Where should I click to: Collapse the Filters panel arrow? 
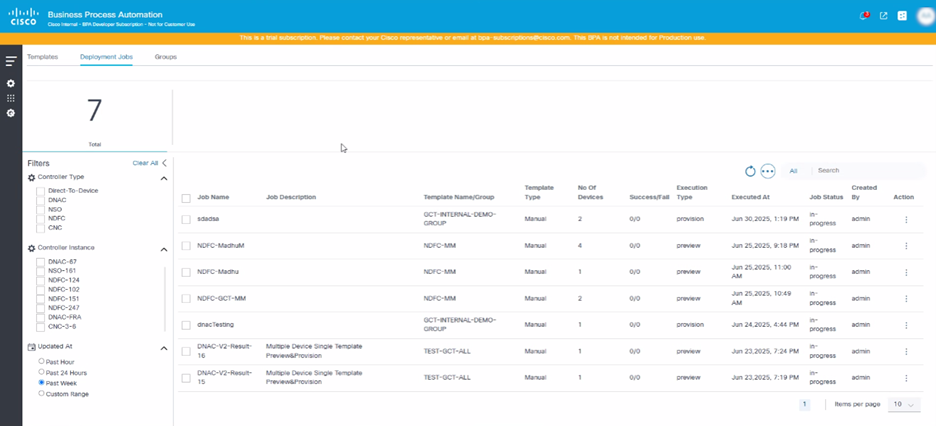pos(164,163)
